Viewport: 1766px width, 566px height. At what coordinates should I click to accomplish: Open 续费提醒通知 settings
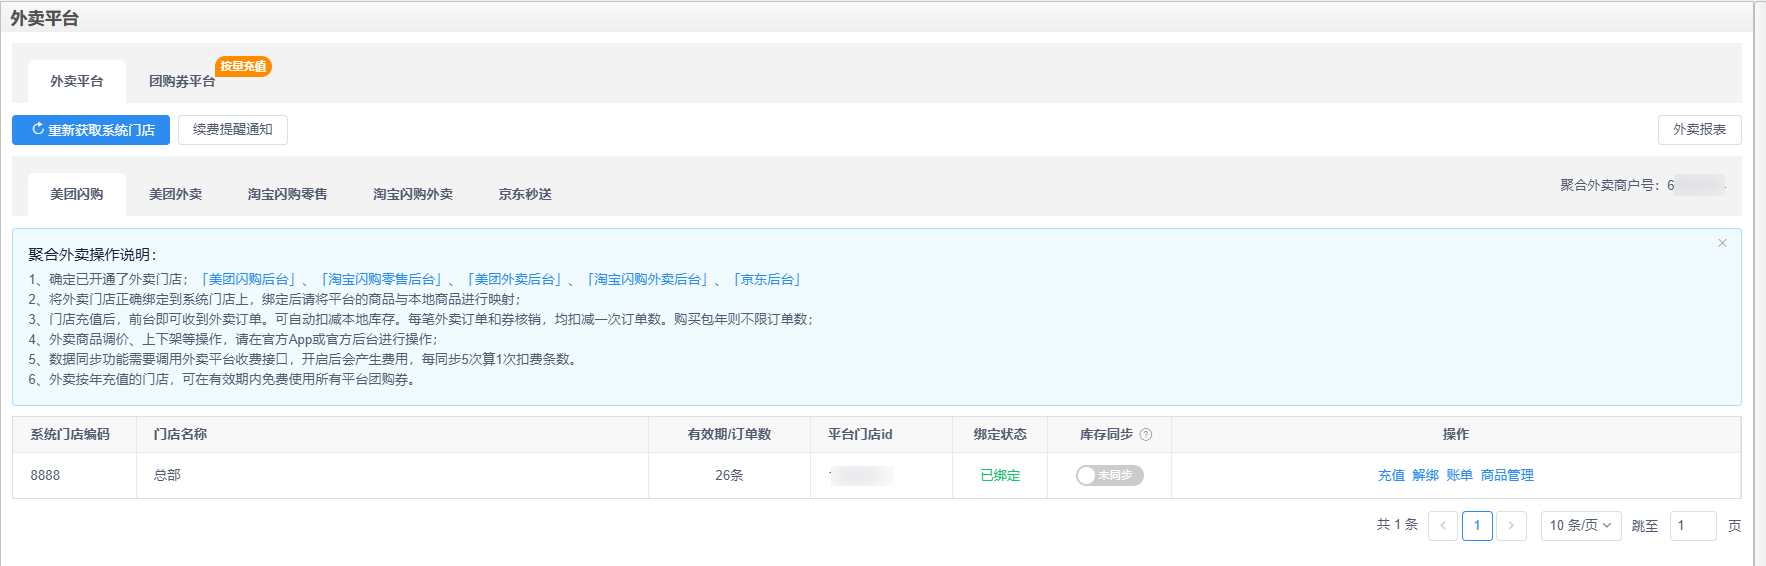tap(233, 130)
